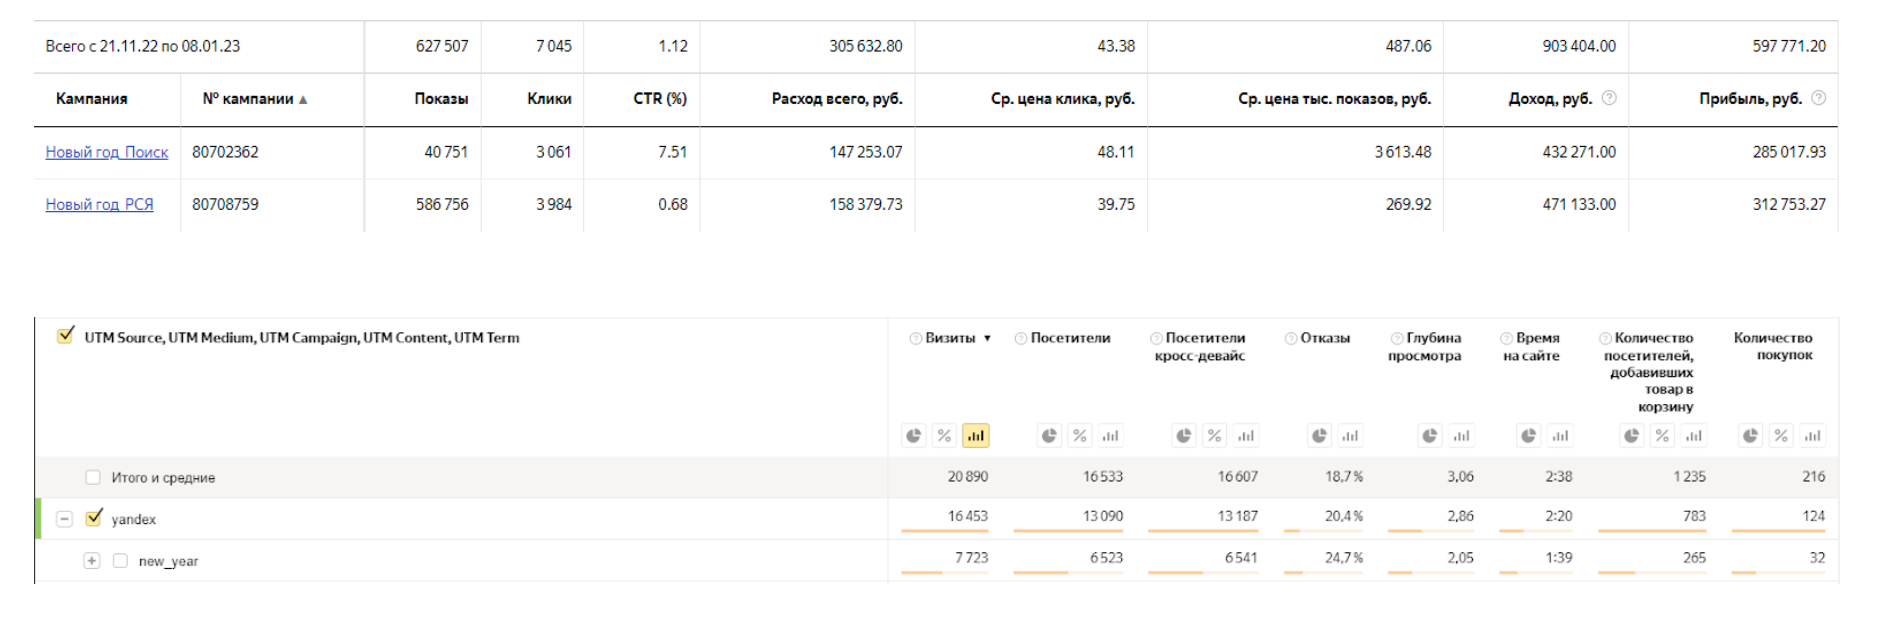Uncheck the yandex row checkbox
The width and height of the screenshot is (1891, 630).
pyautogui.click(x=94, y=518)
